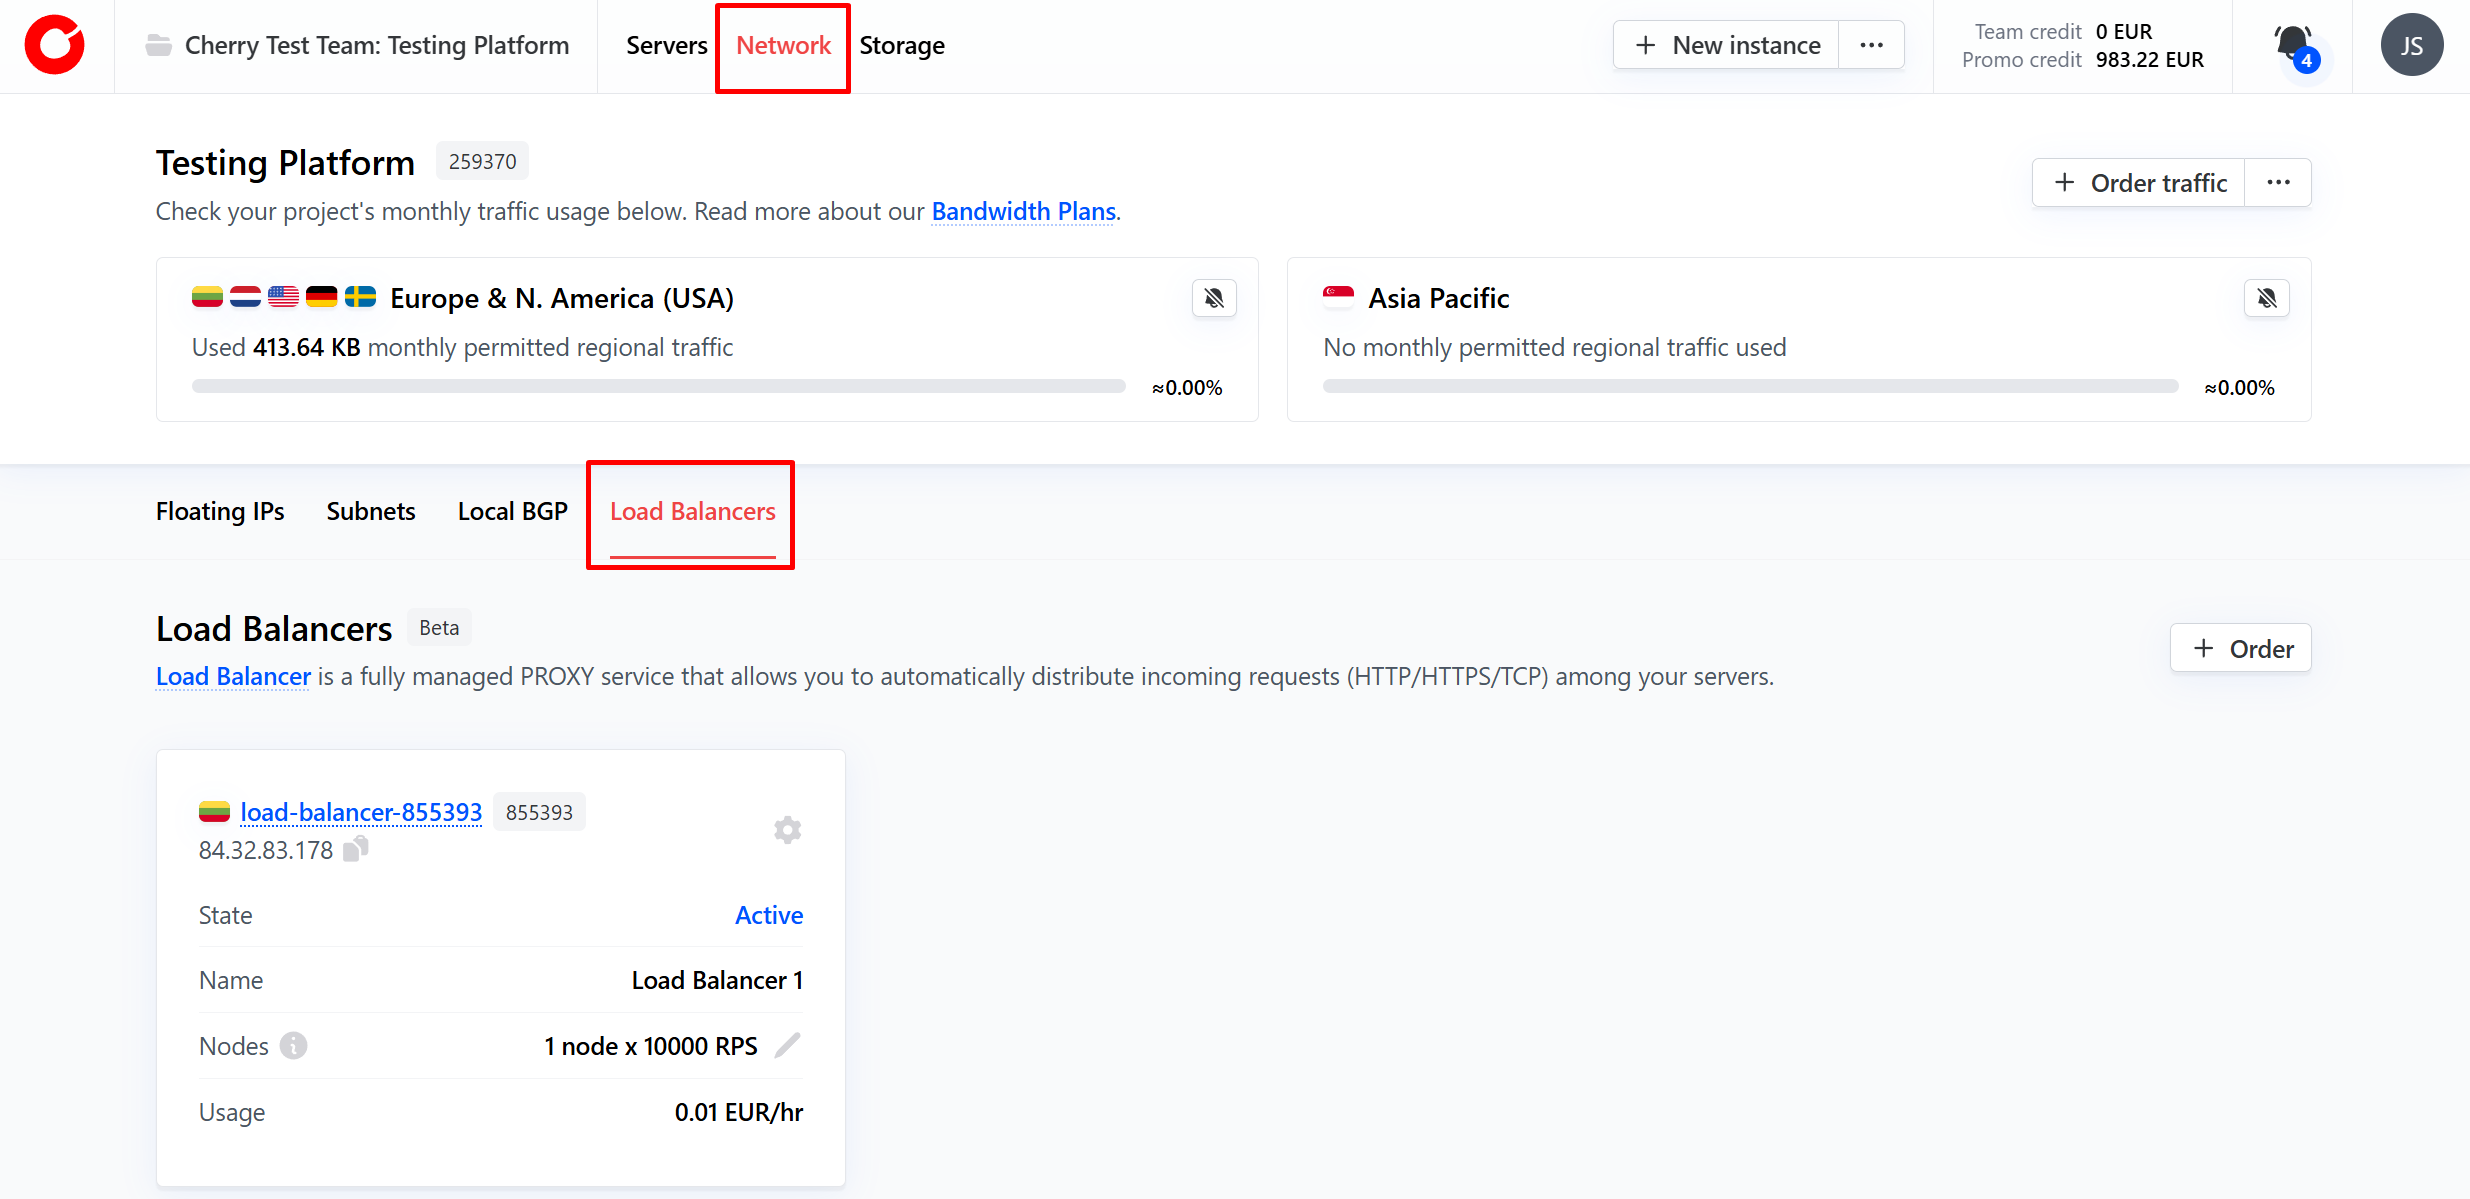
Task: Open the Storage menu item
Action: coord(901,45)
